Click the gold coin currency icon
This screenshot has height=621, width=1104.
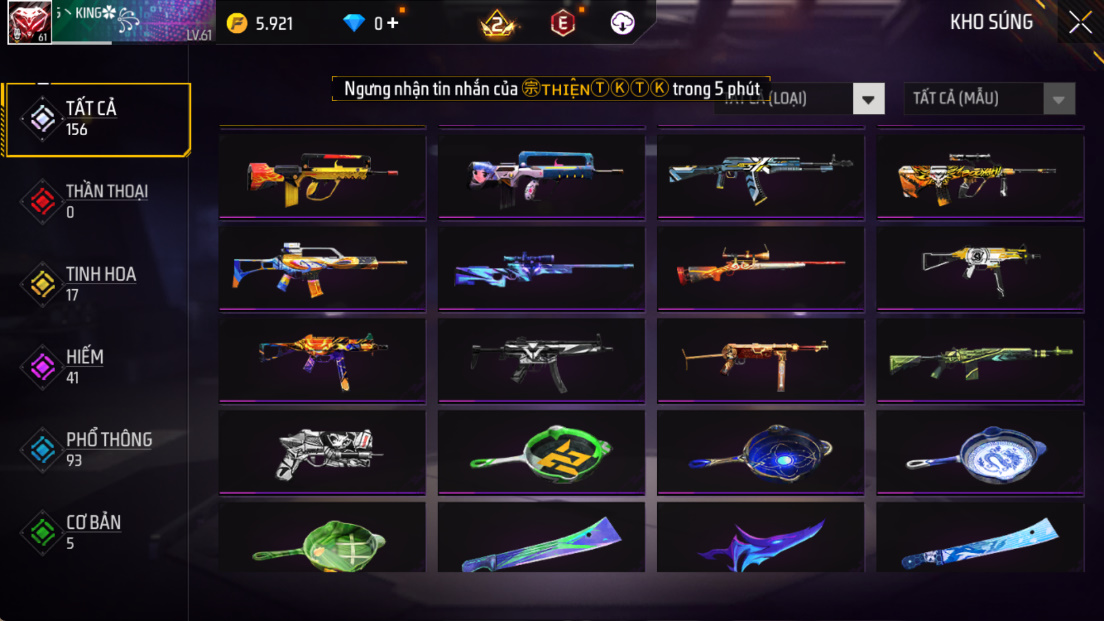237,23
